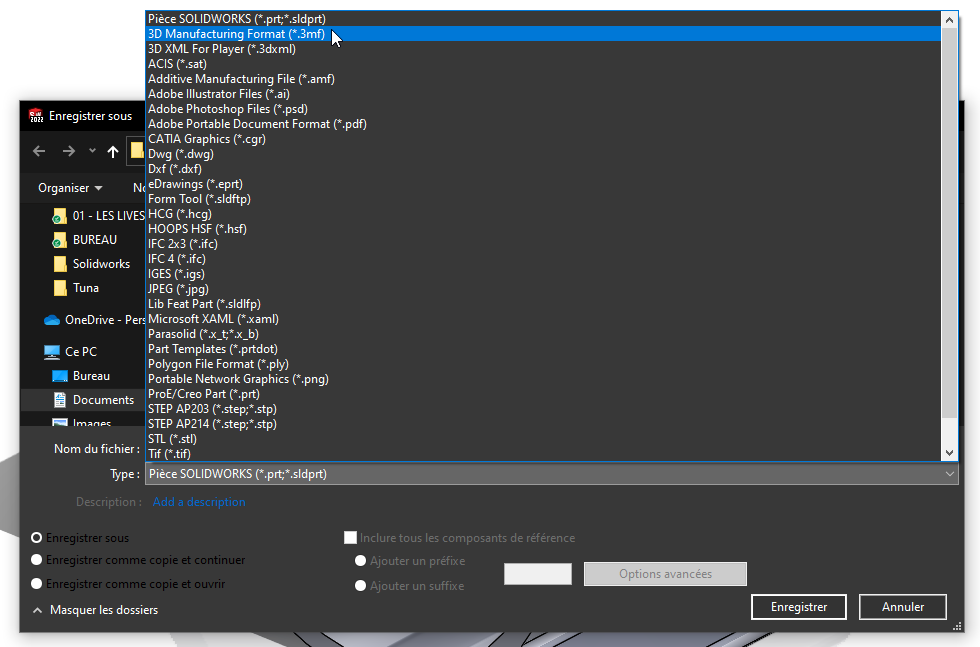980x647 pixels.
Task: Open the Bureau desktop location
Action: (81, 376)
